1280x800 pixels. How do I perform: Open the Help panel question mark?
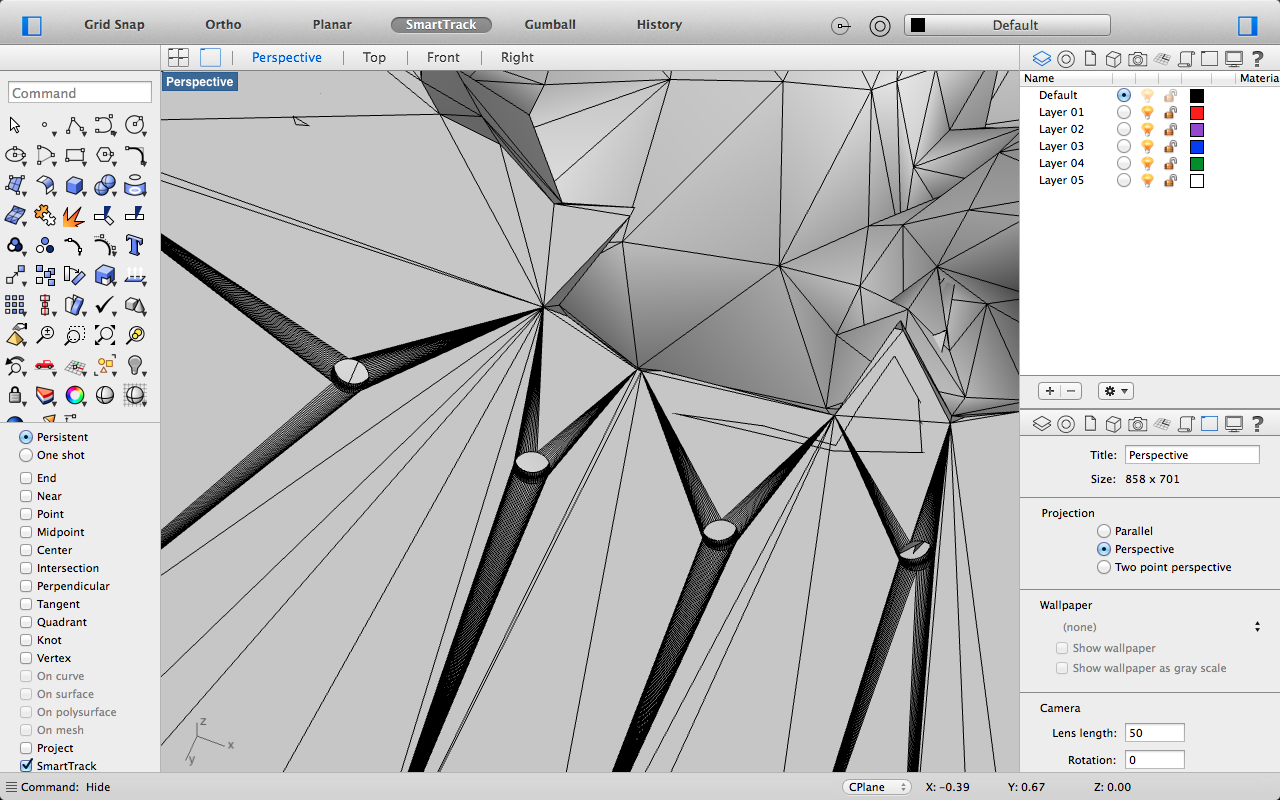tap(1257, 58)
